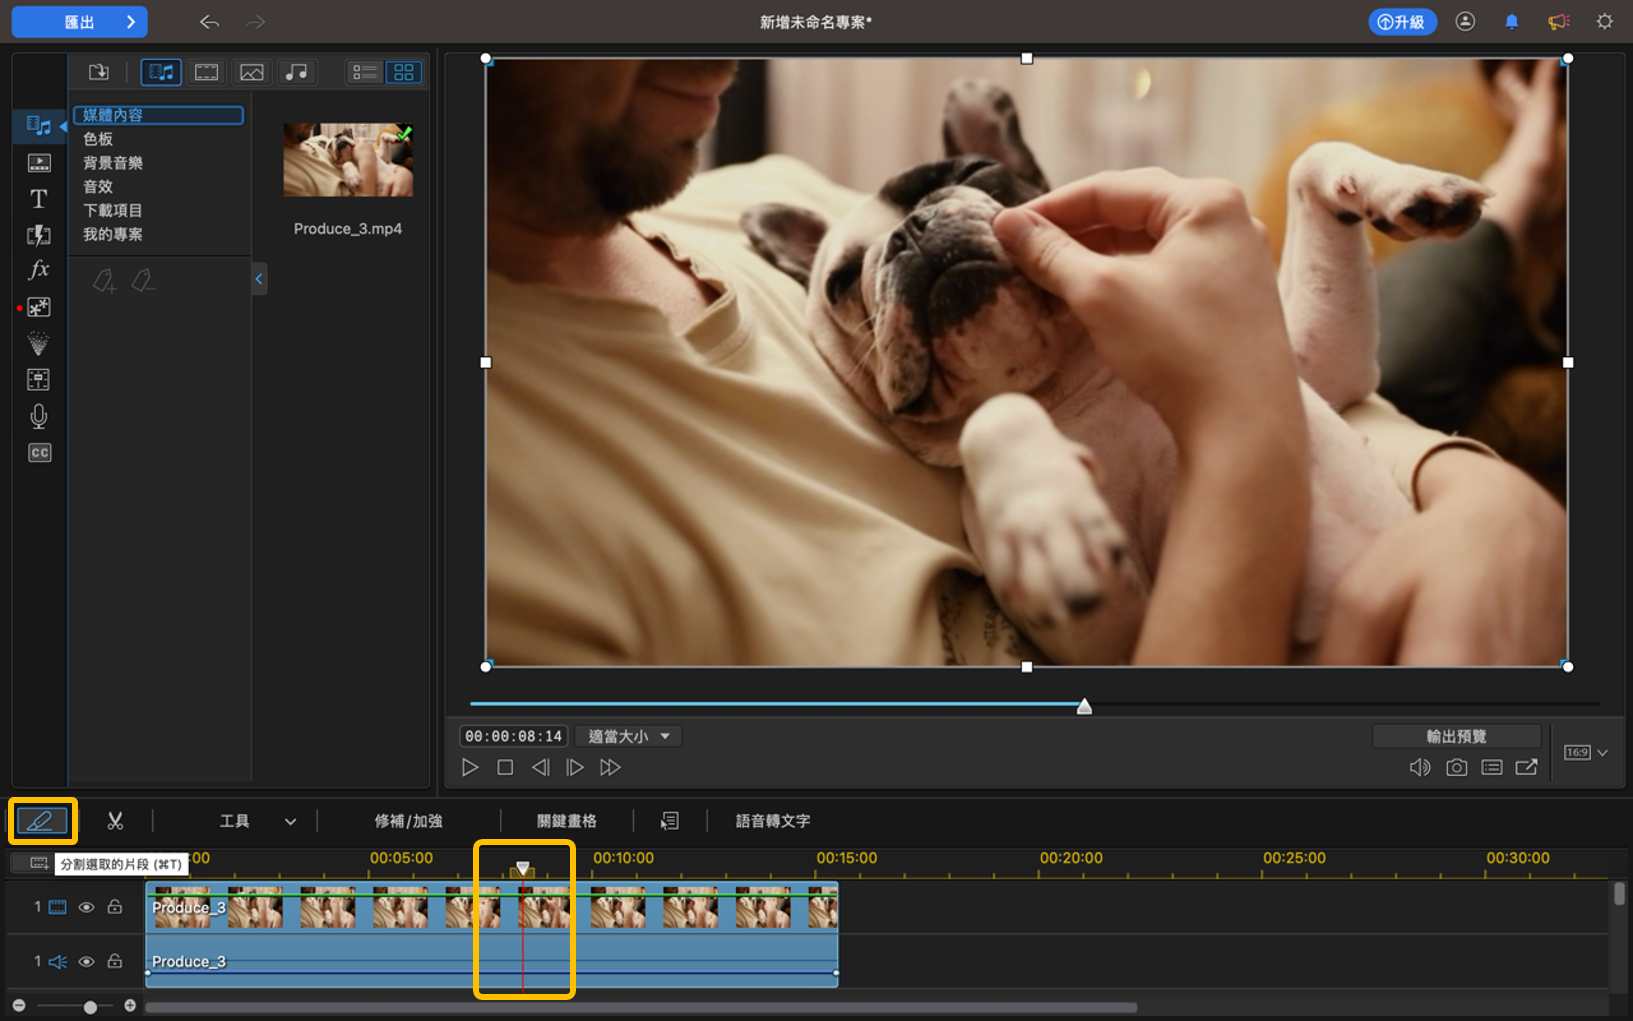Hide video track 1 with eye icon
1633x1021 pixels.
point(87,907)
